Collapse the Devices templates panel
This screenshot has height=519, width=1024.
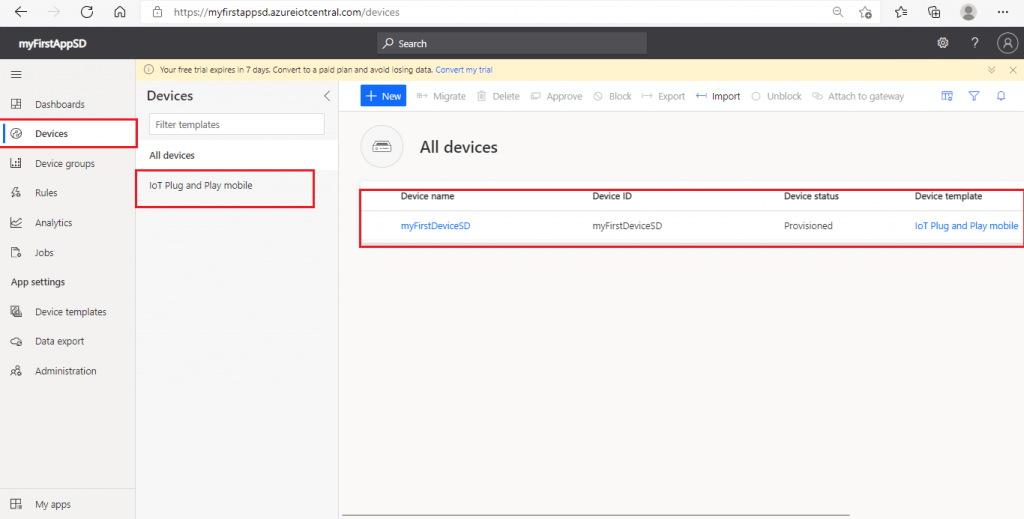(327, 96)
